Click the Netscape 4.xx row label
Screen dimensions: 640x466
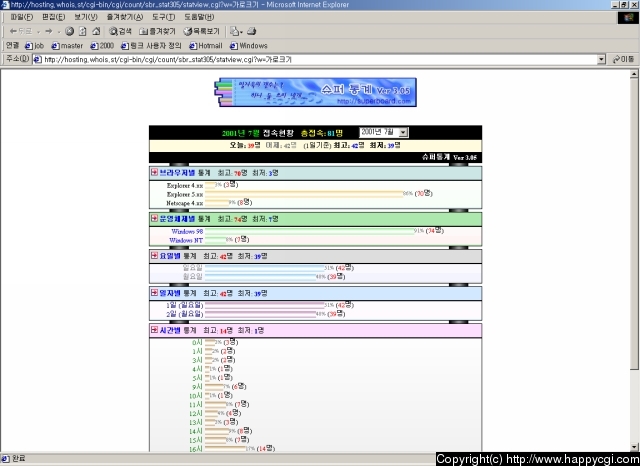pos(184,203)
